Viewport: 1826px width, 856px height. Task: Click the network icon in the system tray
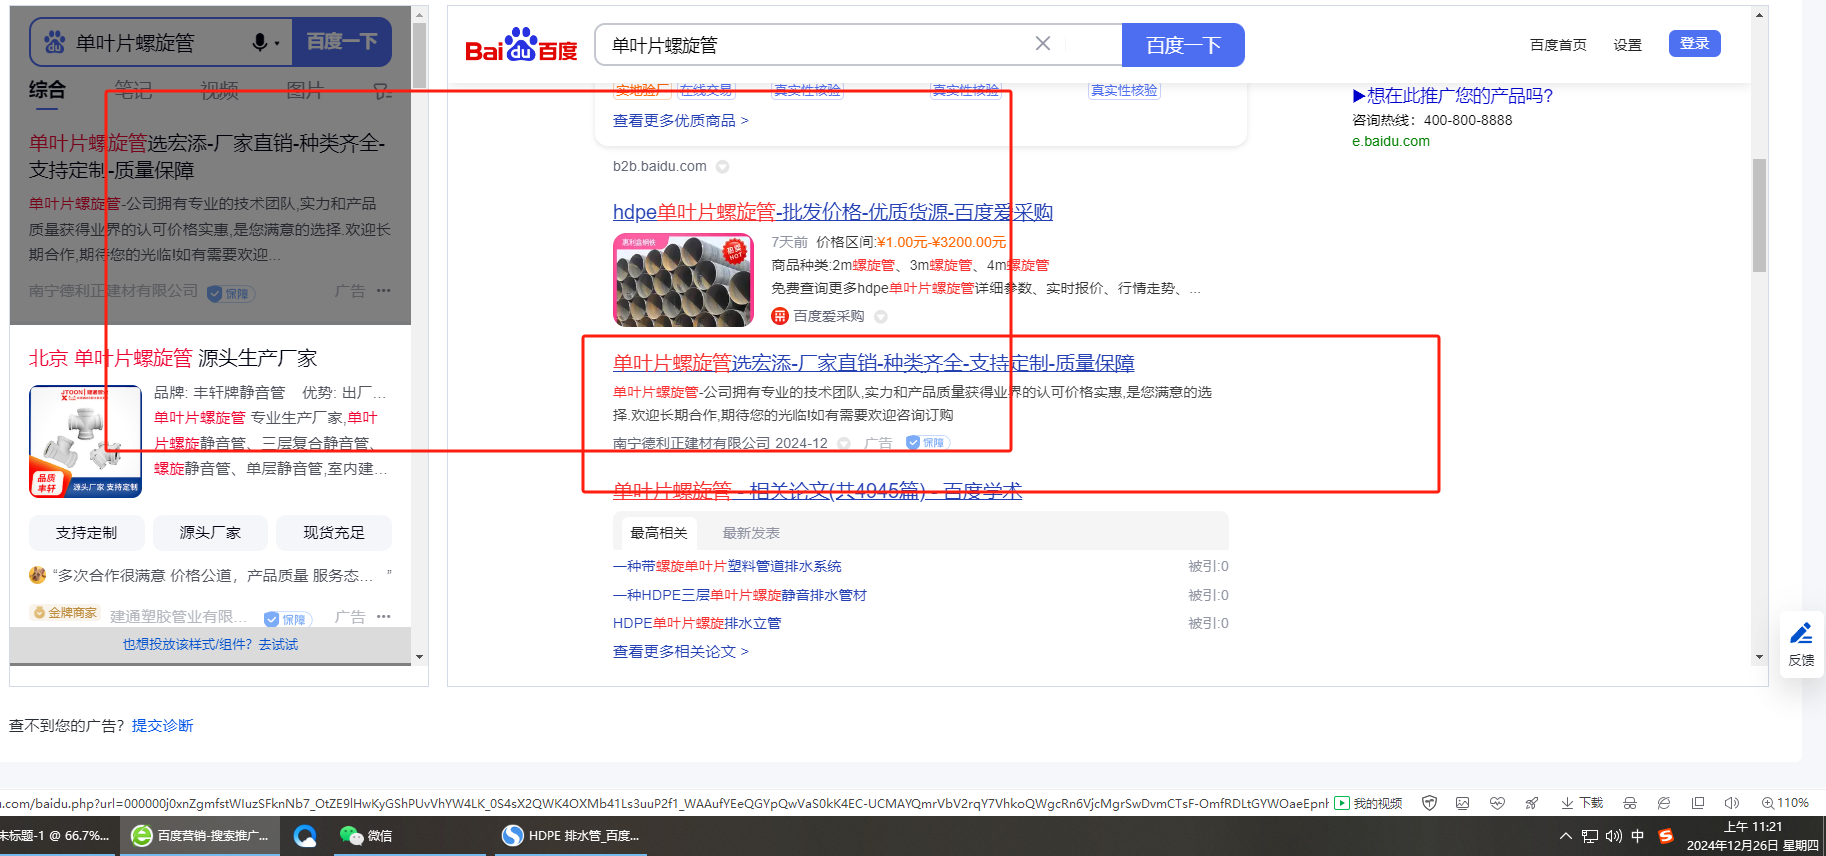point(1590,836)
